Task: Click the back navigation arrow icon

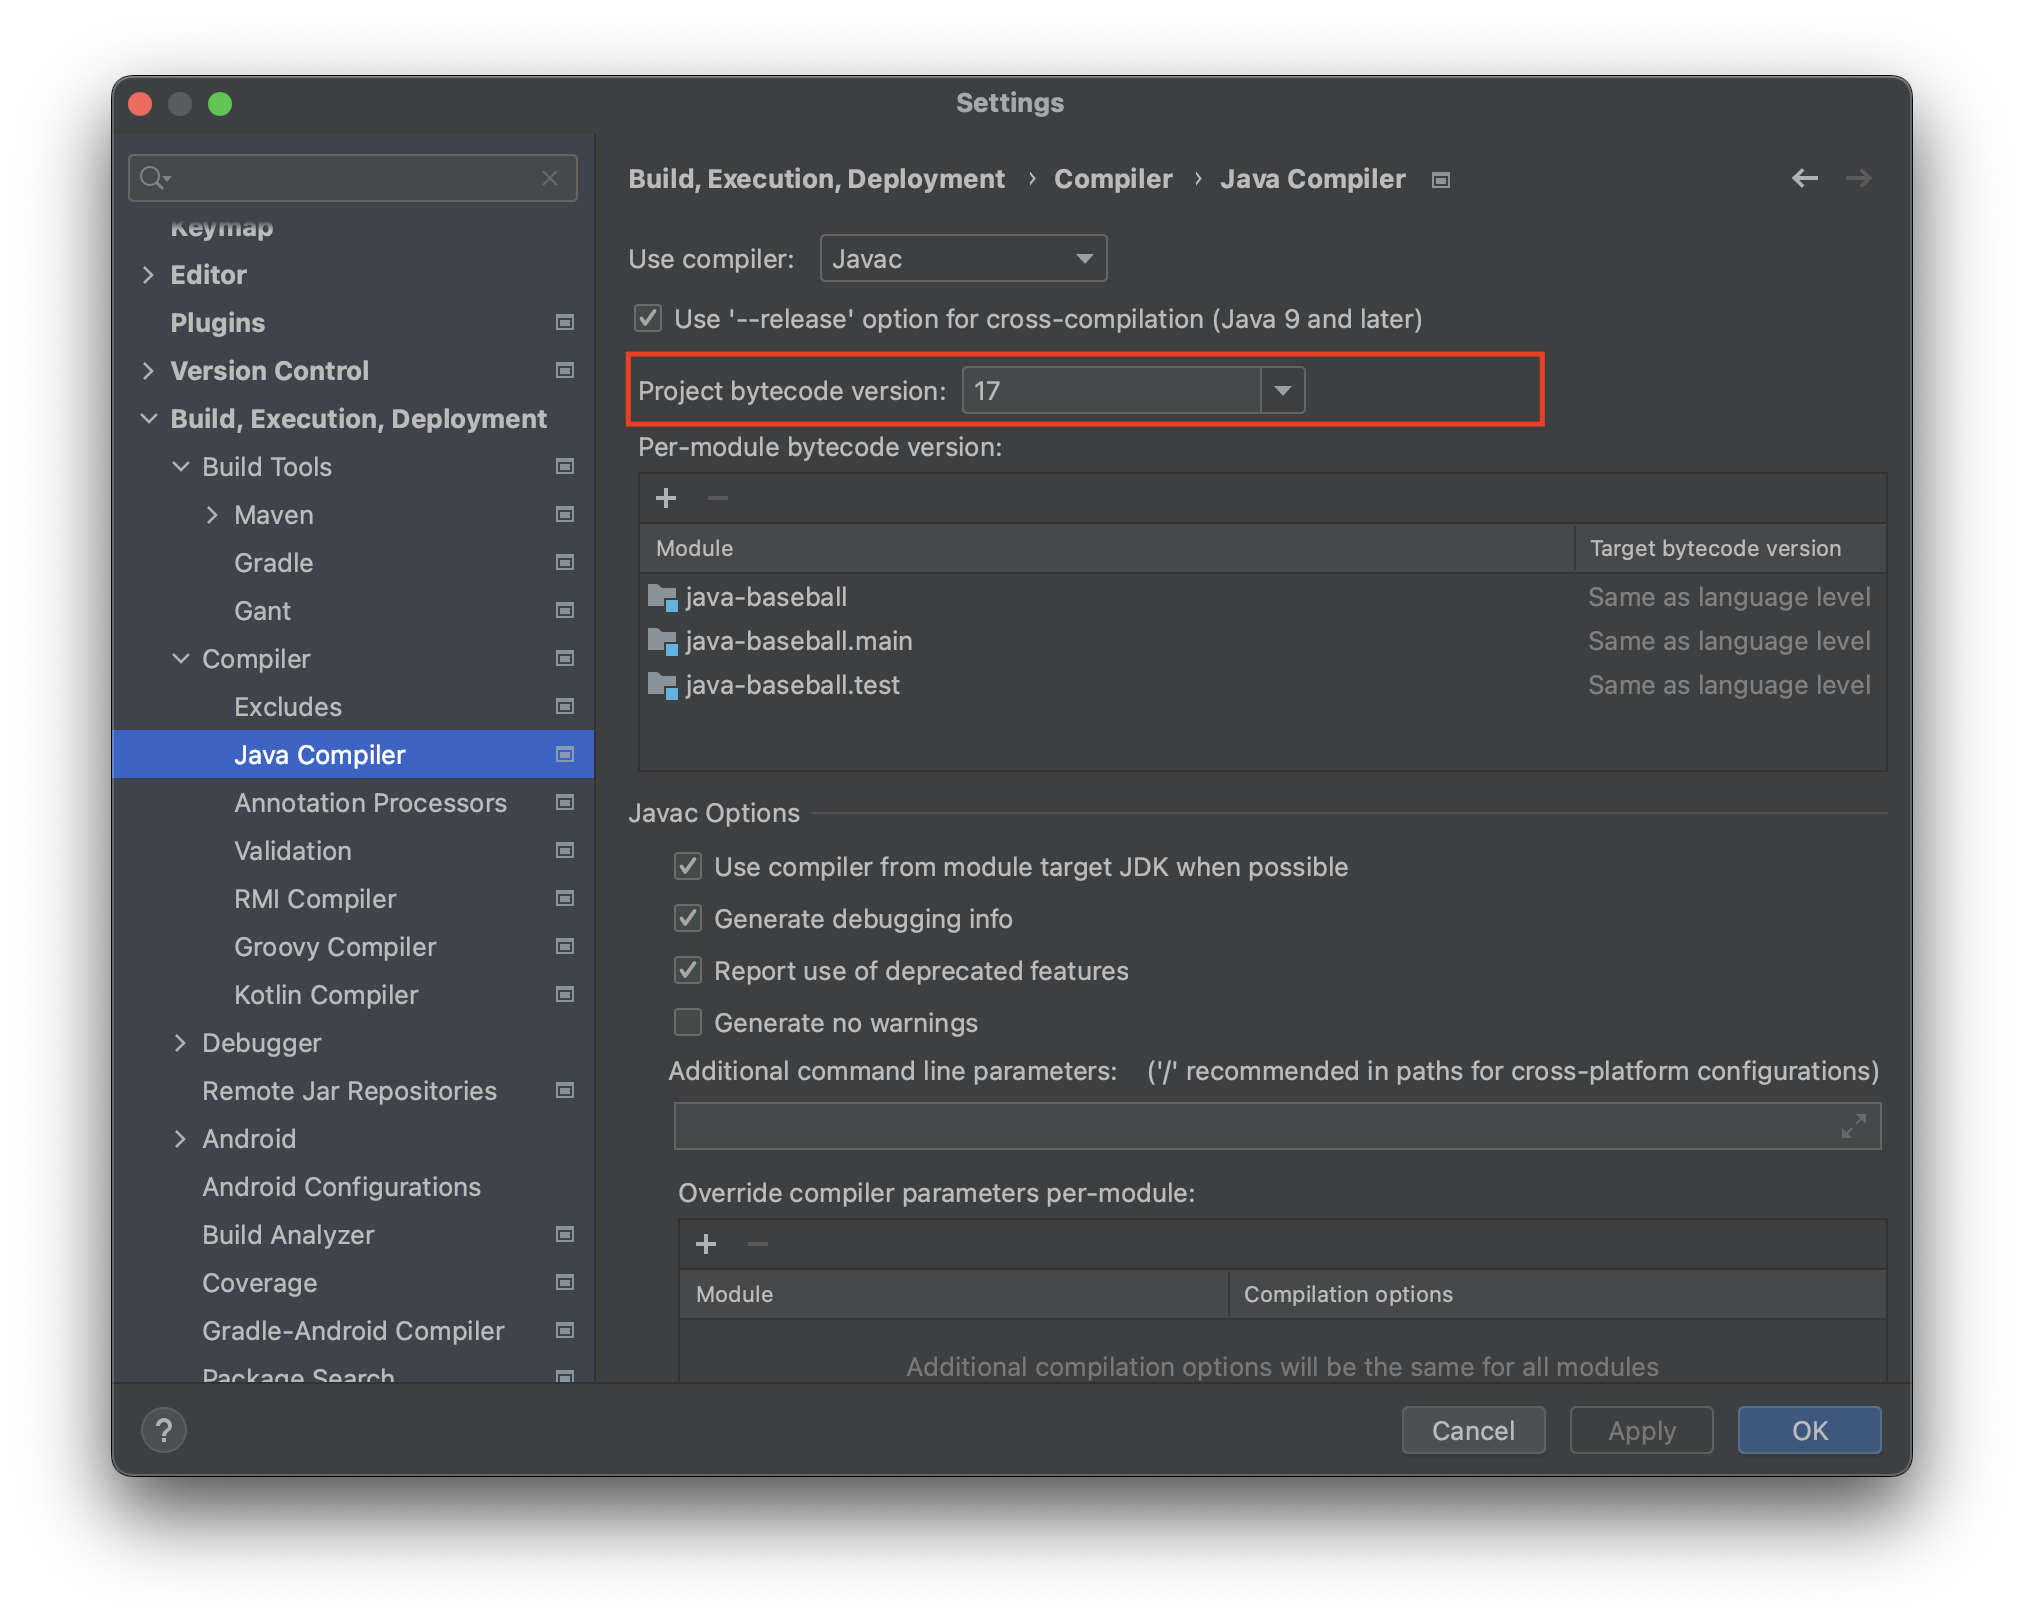Action: [x=1804, y=178]
